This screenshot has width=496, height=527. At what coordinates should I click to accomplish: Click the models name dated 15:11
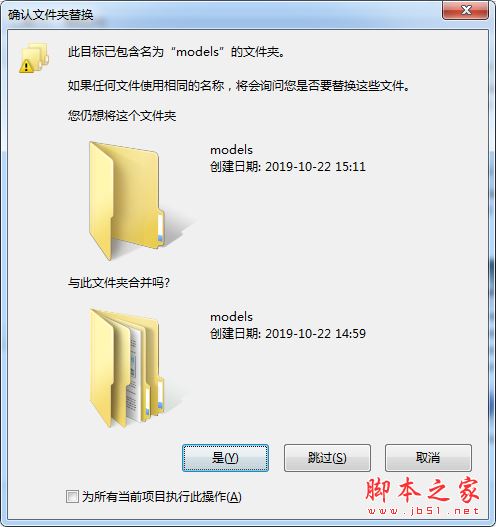[x=231, y=150]
